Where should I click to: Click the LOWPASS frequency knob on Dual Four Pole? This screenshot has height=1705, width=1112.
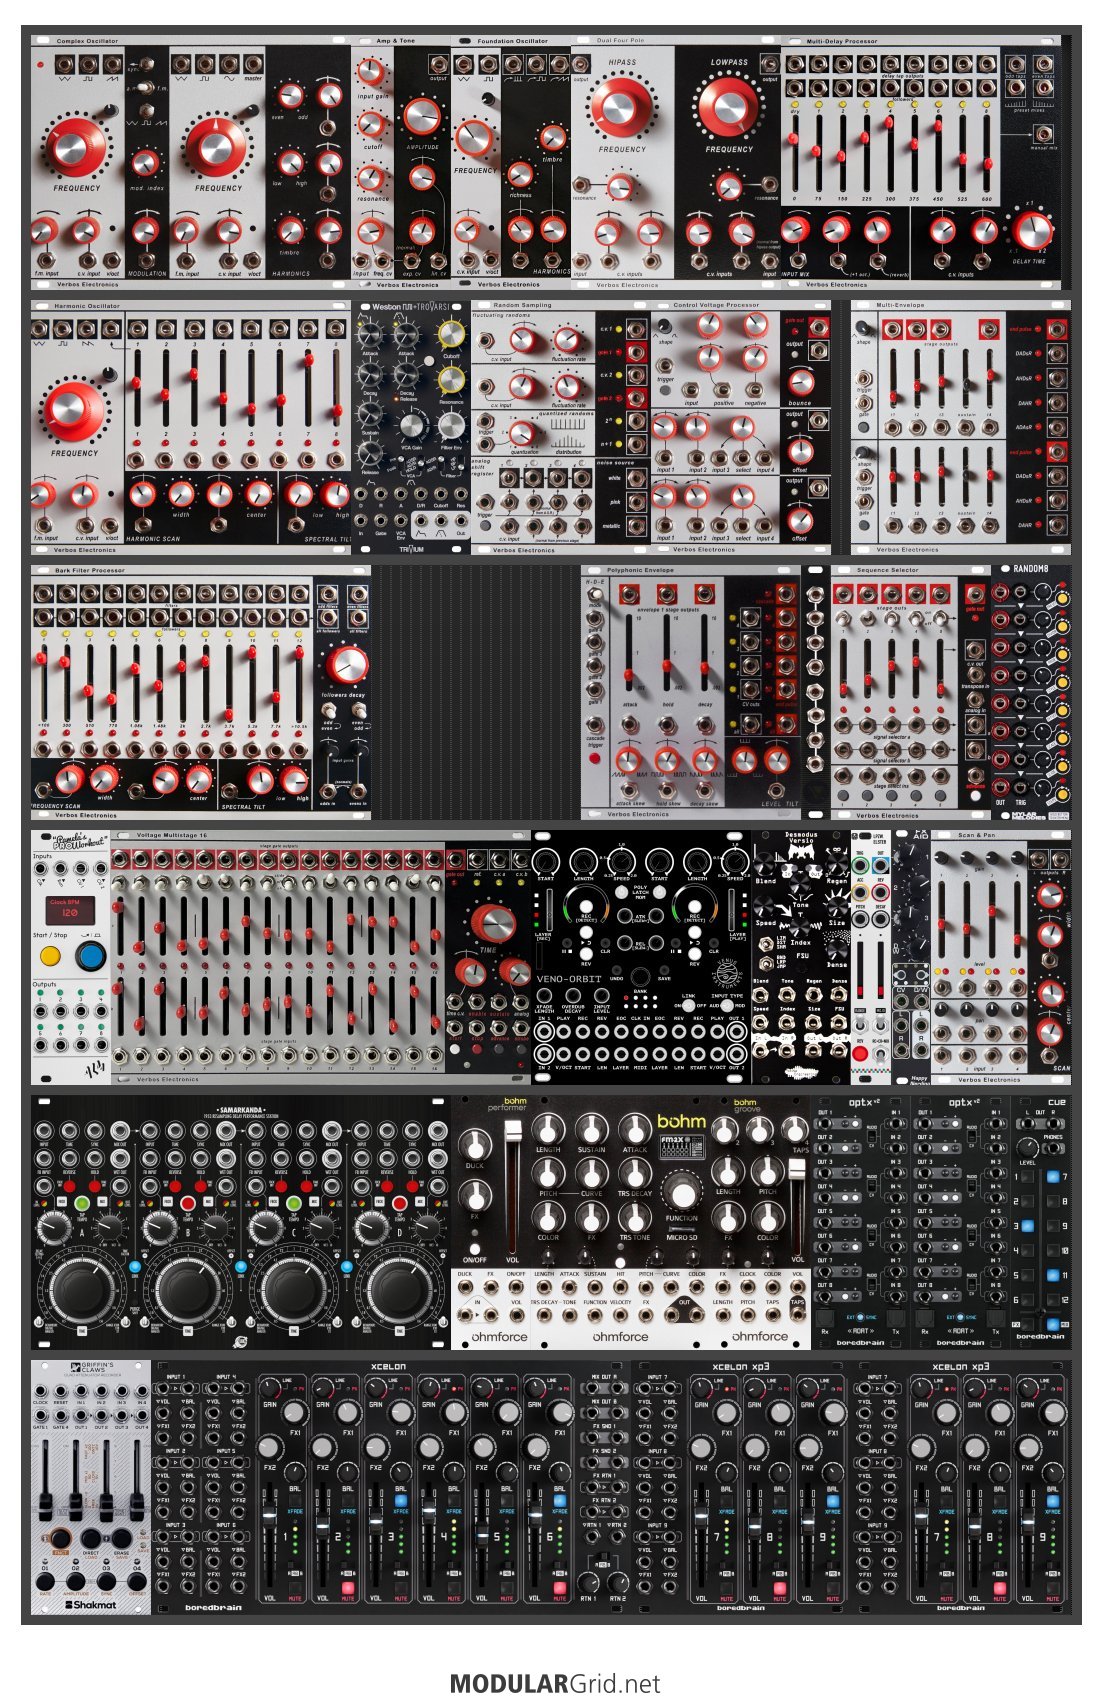(x=728, y=107)
